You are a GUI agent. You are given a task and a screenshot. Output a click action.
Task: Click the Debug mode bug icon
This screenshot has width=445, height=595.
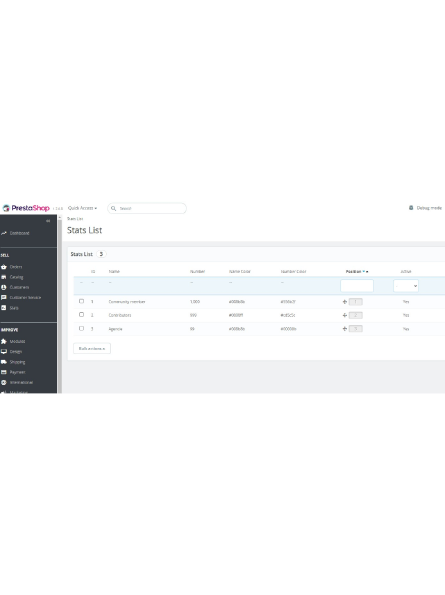pos(411,208)
